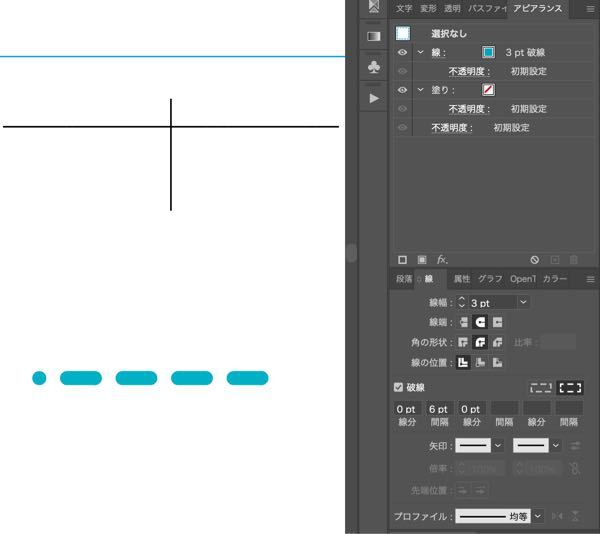Click the 3 pt stroke weight field

point(492,303)
